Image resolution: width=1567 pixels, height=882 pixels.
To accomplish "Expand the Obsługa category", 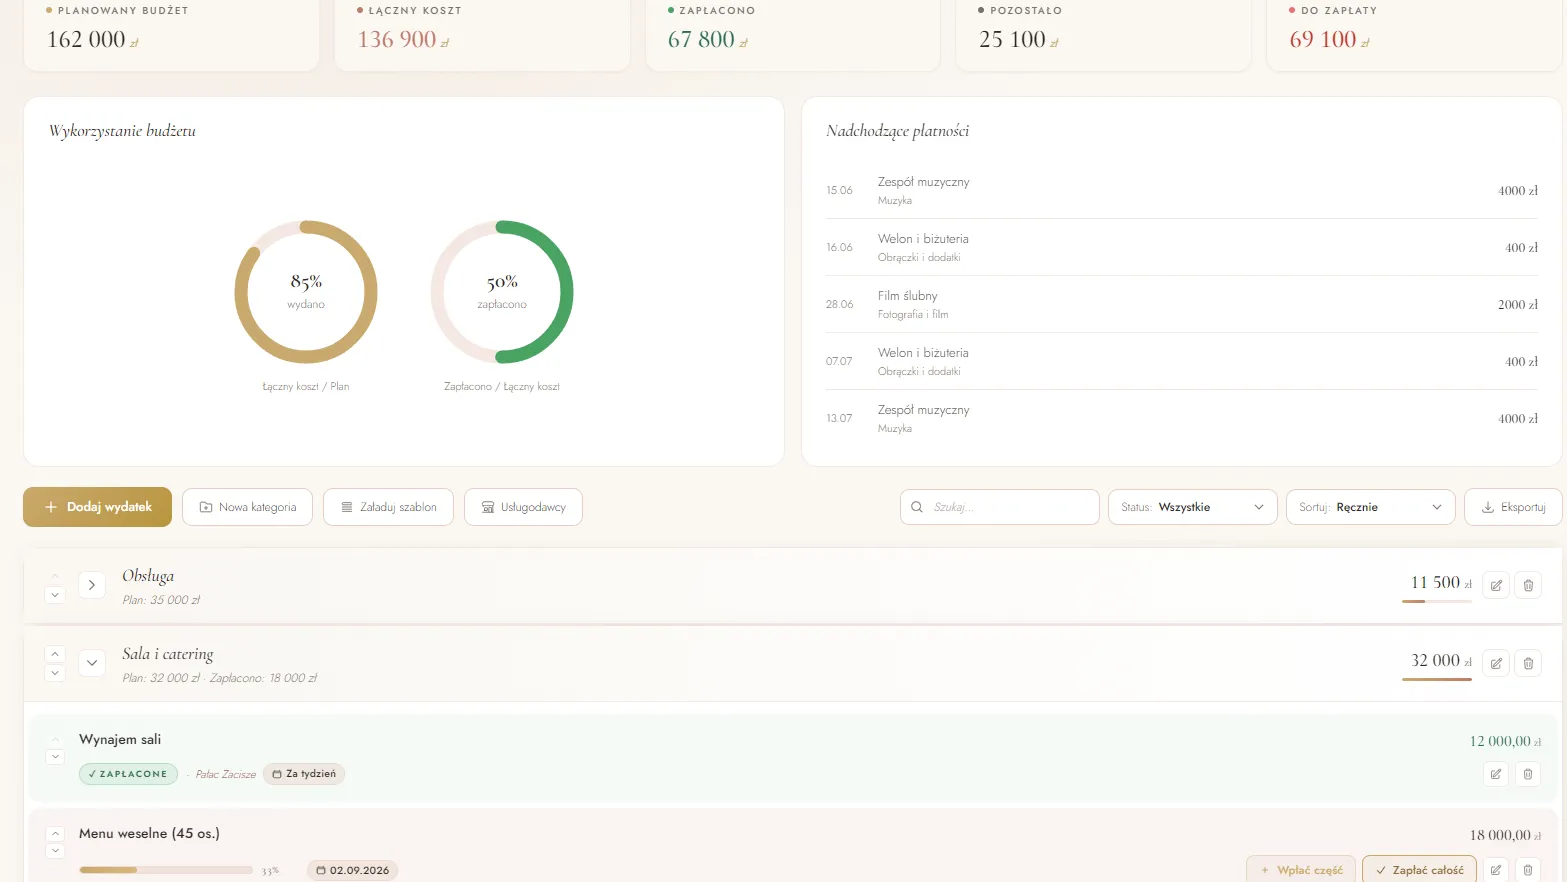I will (x=91, y=585).
